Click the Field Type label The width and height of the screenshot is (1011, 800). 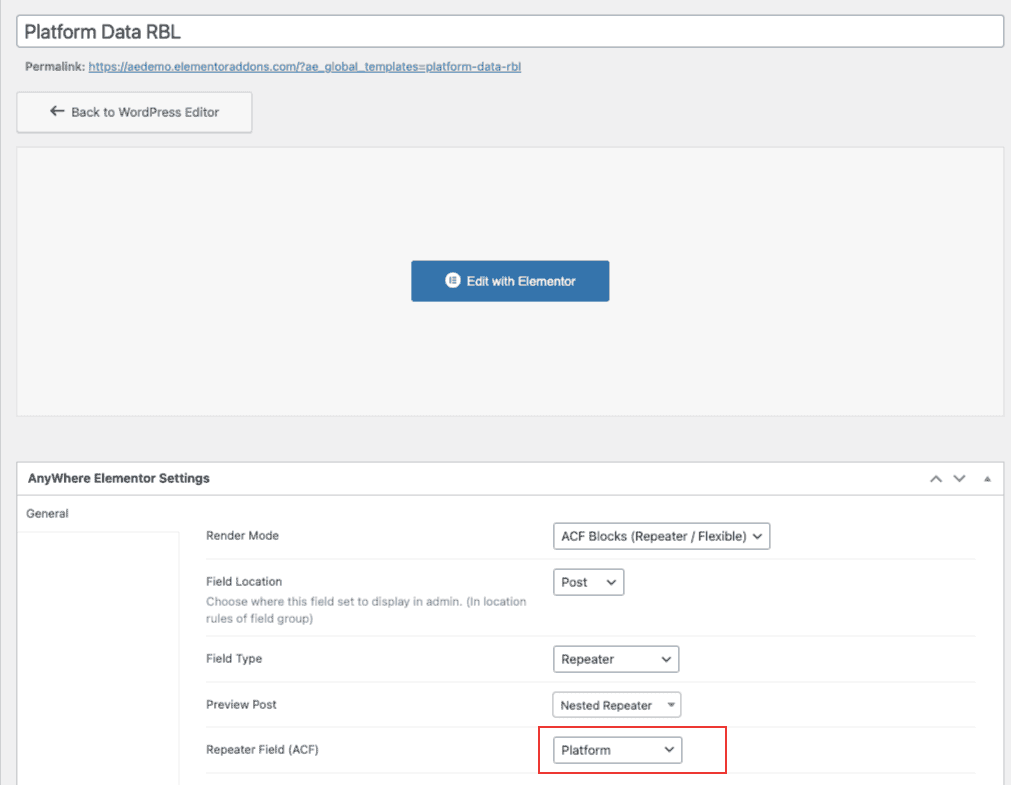tap(234, 658)
